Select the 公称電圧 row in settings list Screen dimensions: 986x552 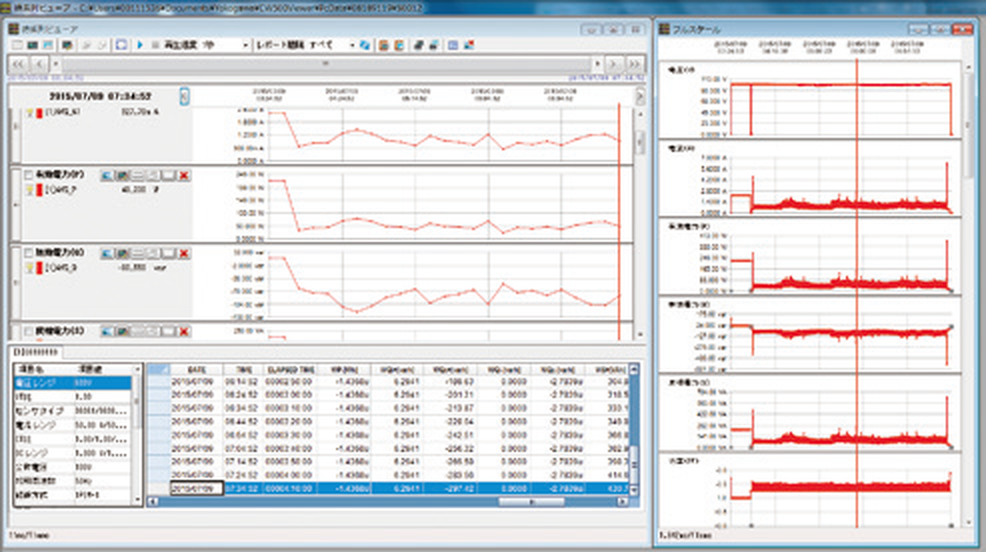point(72,467)
